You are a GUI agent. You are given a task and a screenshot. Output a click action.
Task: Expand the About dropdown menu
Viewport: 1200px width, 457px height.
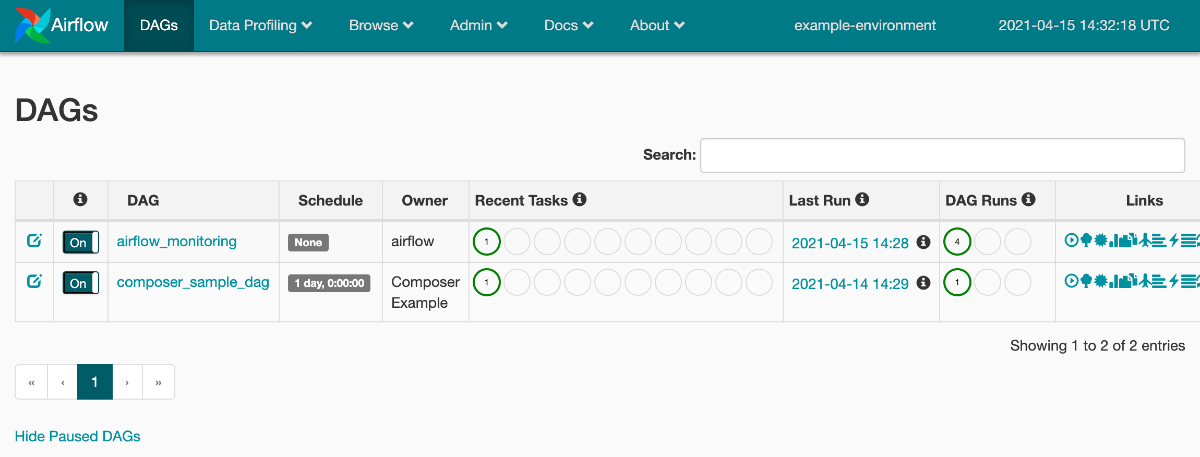click(657, 25)
